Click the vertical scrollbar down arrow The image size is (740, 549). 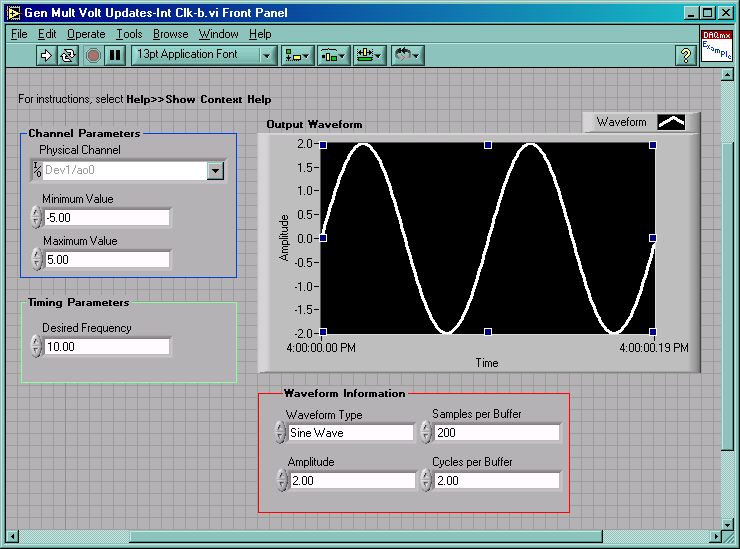pyautogui.click(x=727, y=524)
